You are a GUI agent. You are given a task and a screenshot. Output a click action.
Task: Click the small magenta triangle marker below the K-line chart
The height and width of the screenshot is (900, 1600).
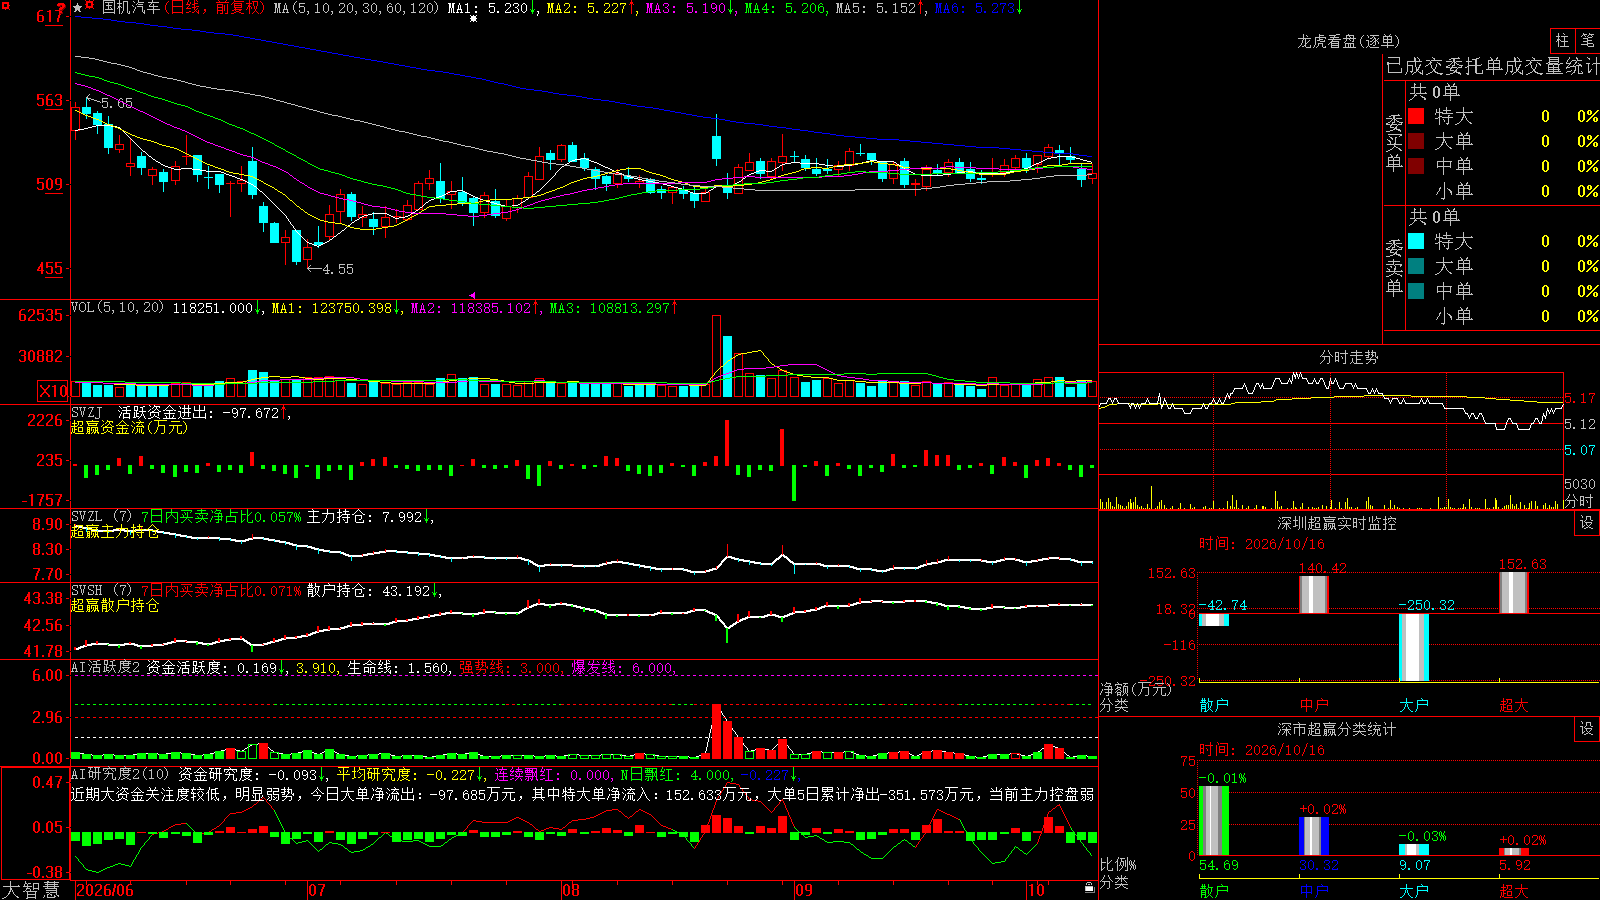(473, 295)
